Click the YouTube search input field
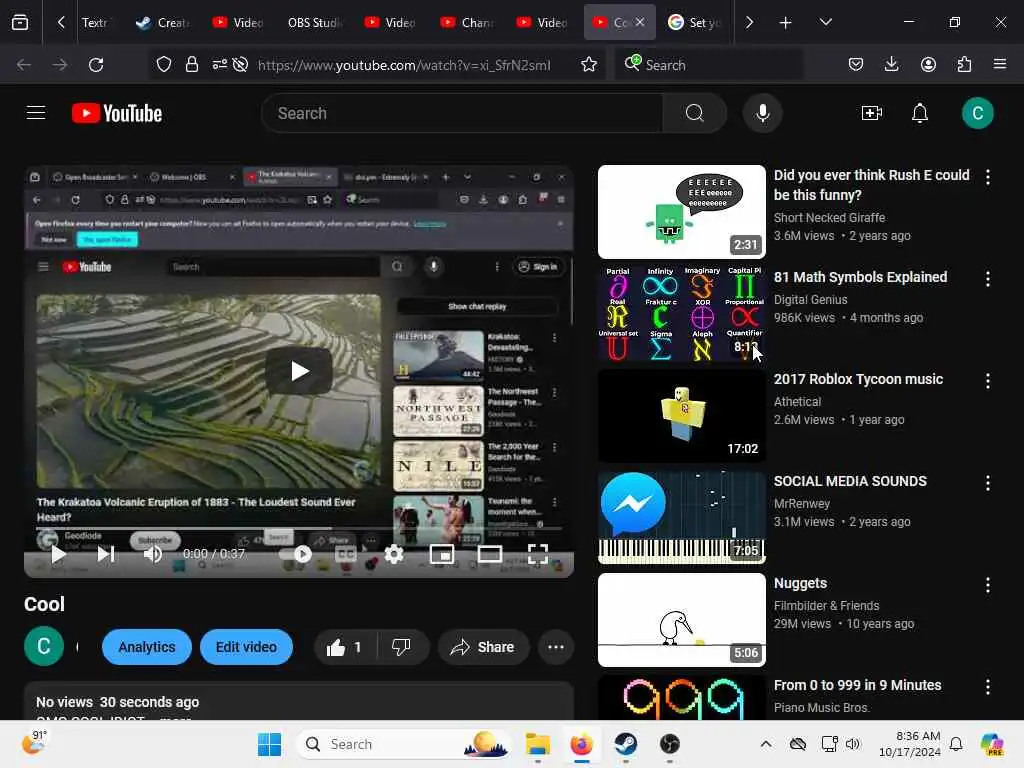 [x=462, y=113]
